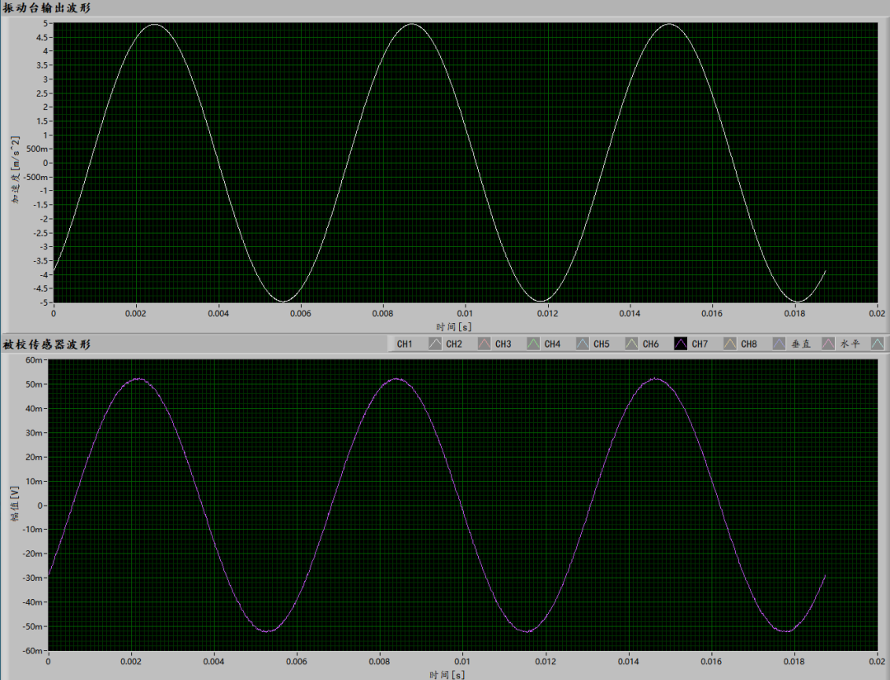Image resolution: width=890 pixels, height=680 pixels.
Task: Select the CH5 legend label
Action: 601,344
